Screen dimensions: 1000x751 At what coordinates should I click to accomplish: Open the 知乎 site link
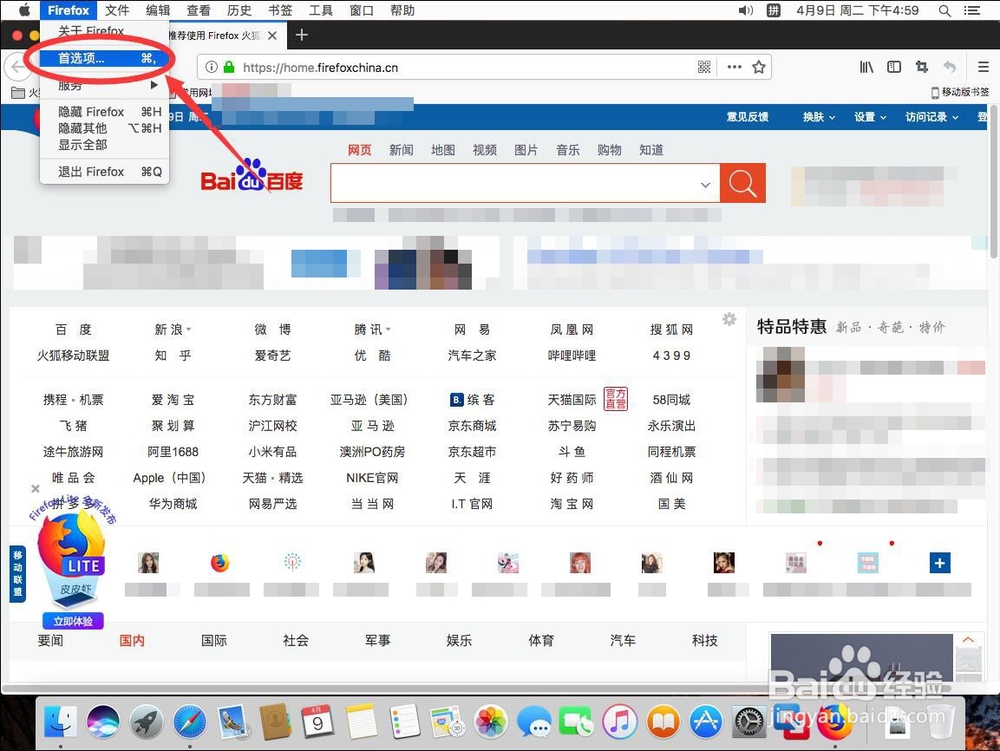tap(173, 356)
